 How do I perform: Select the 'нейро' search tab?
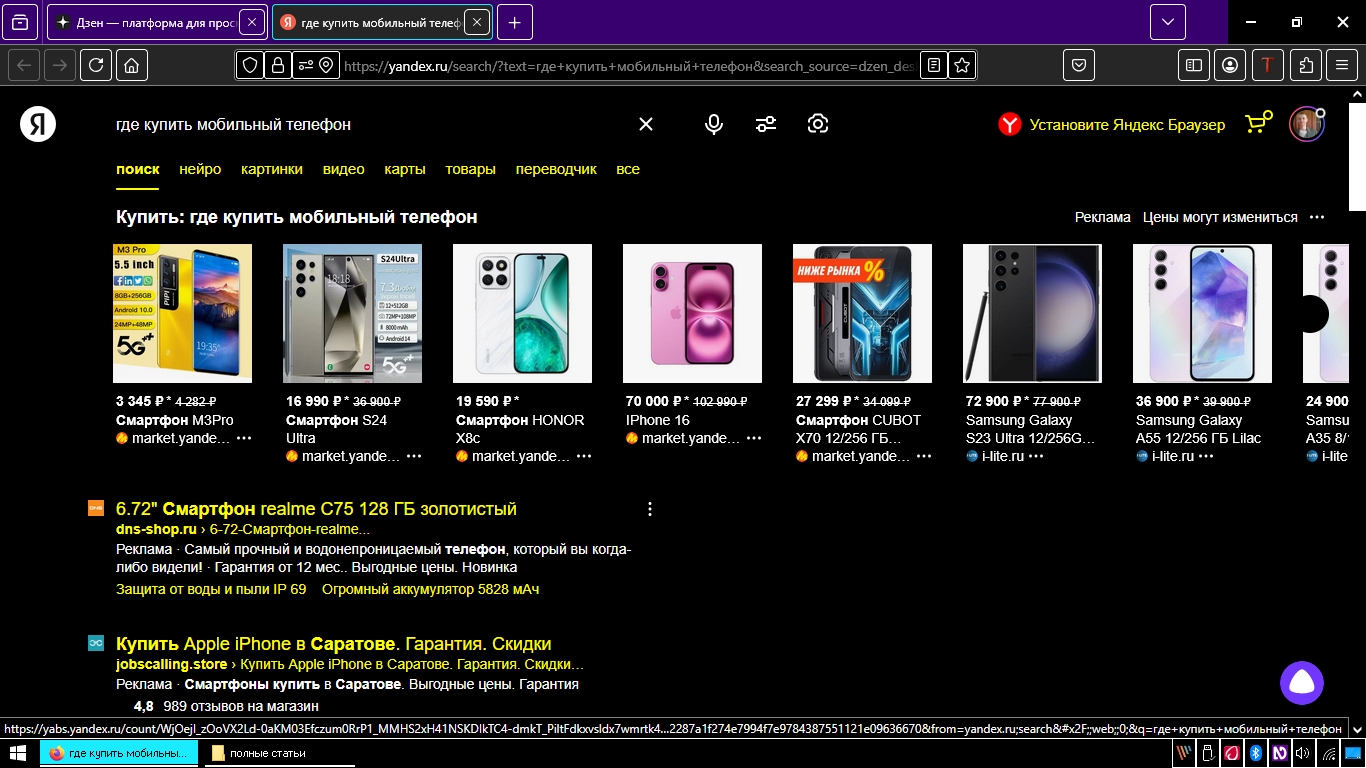coord(200,169)
